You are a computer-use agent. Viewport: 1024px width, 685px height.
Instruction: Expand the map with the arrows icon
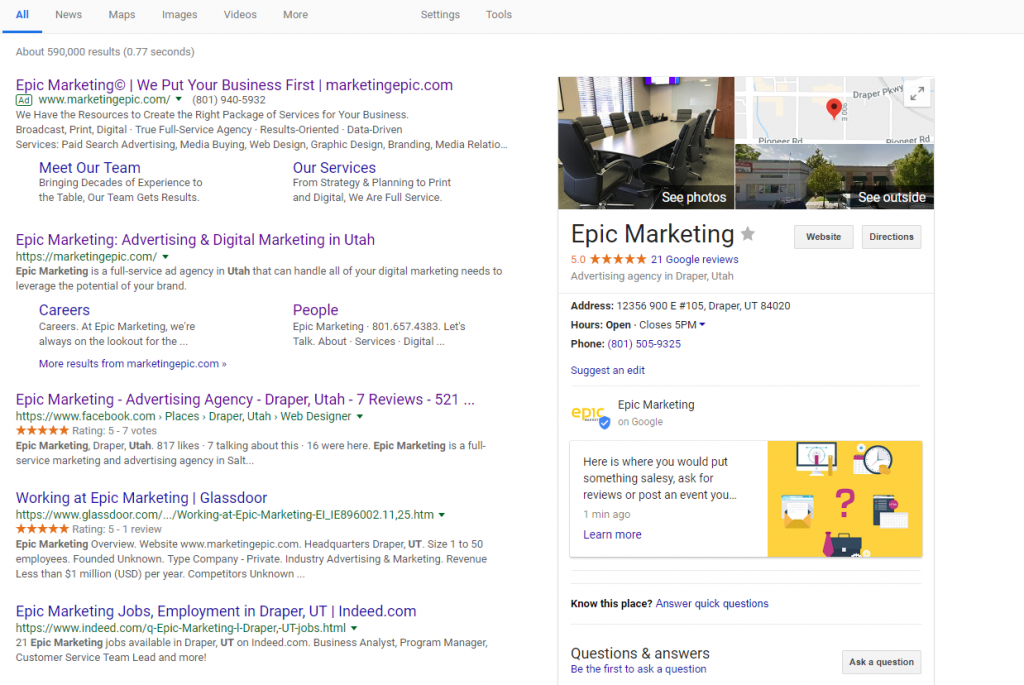(x=917, y=94)
